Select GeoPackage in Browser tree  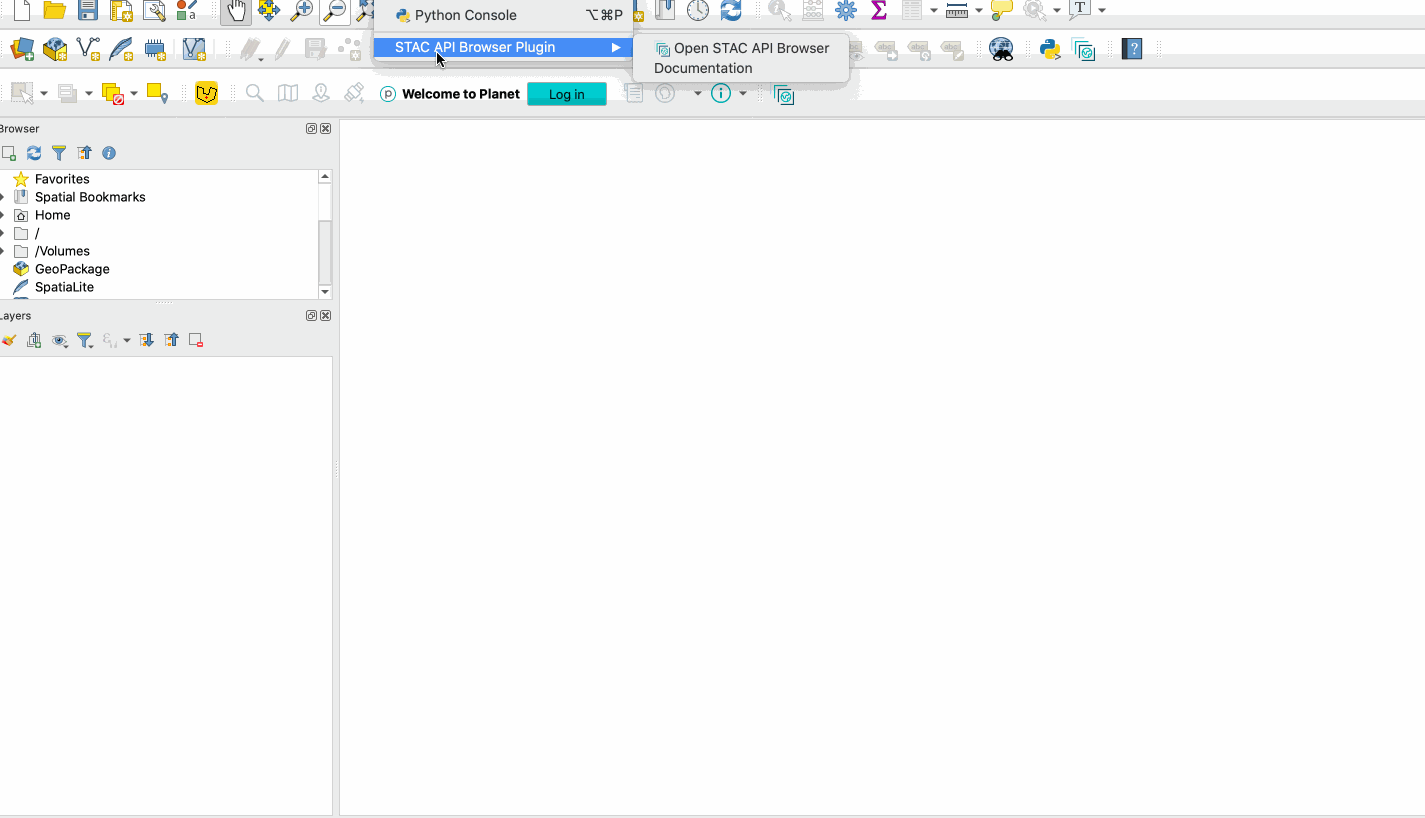coord(72,269)
